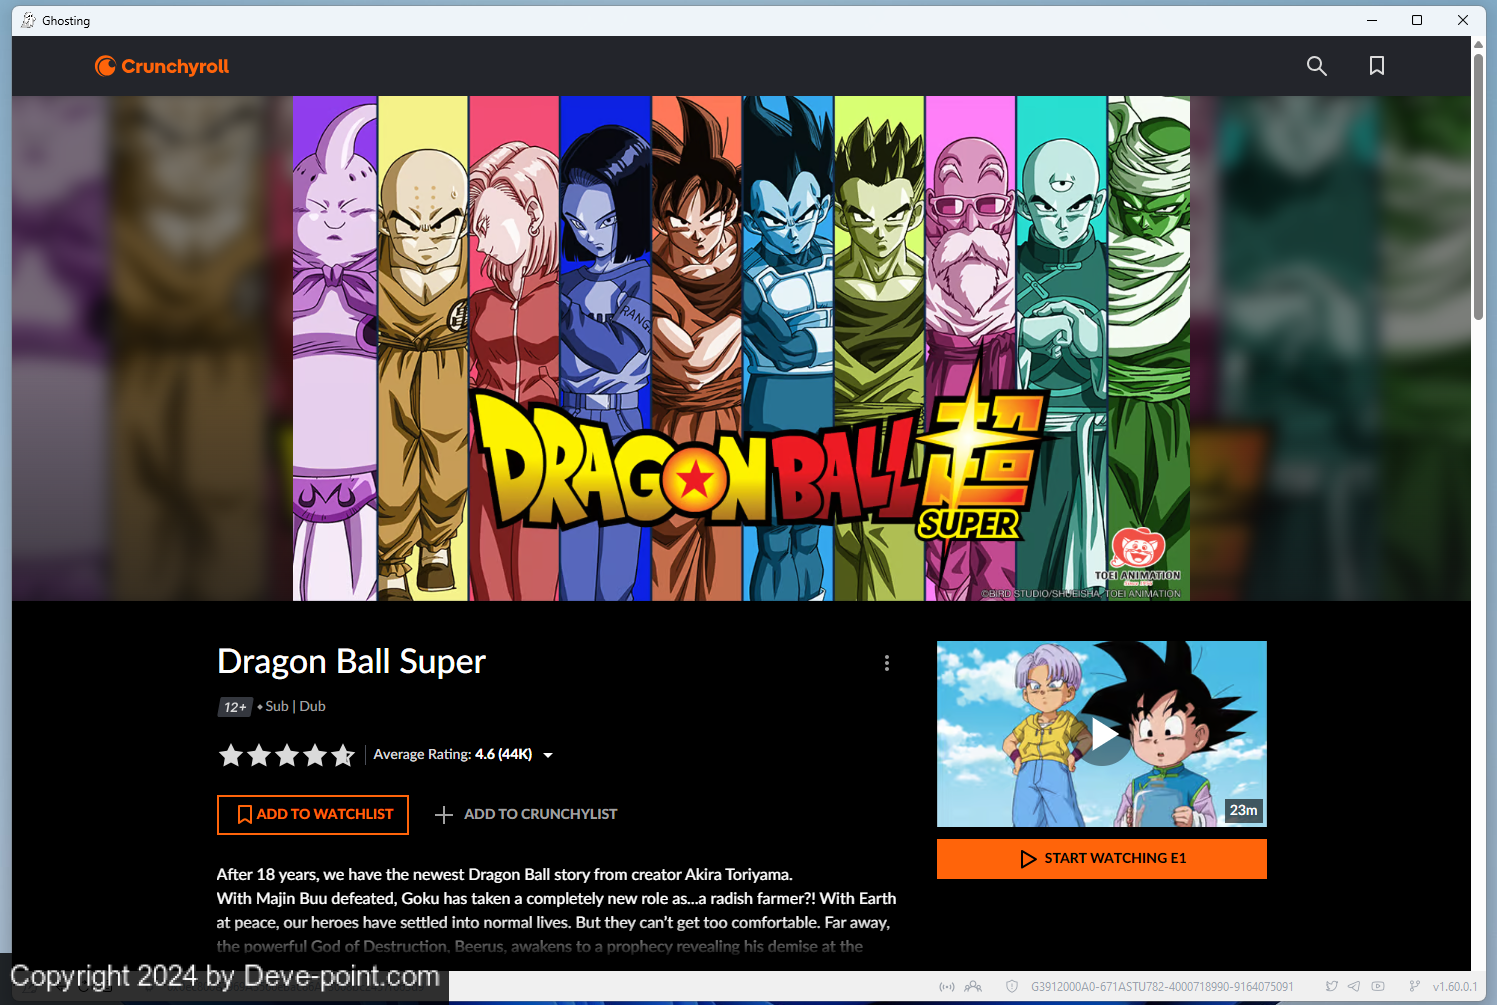Open the three-dot more options menu
This screenshot has height=1005, width=1497.
pyautogui.click(x=886, y=663)
